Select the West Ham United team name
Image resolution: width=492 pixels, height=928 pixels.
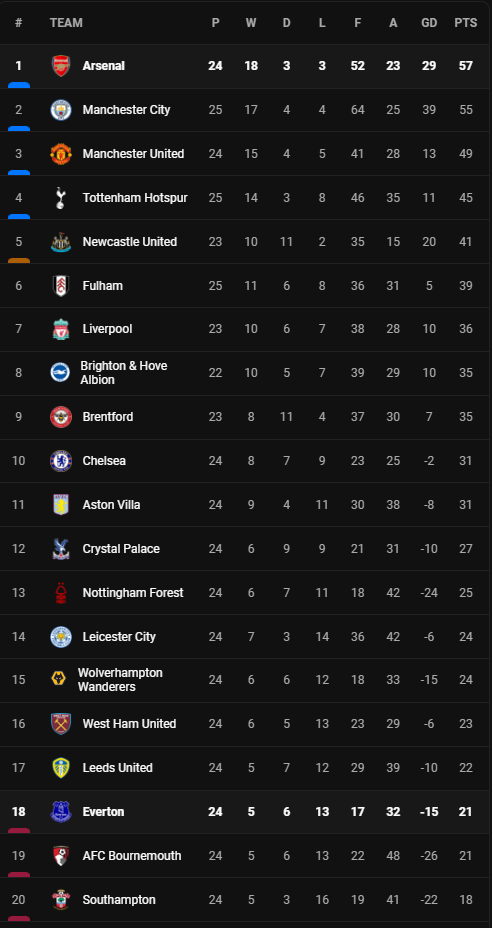[x=129, y=724]
